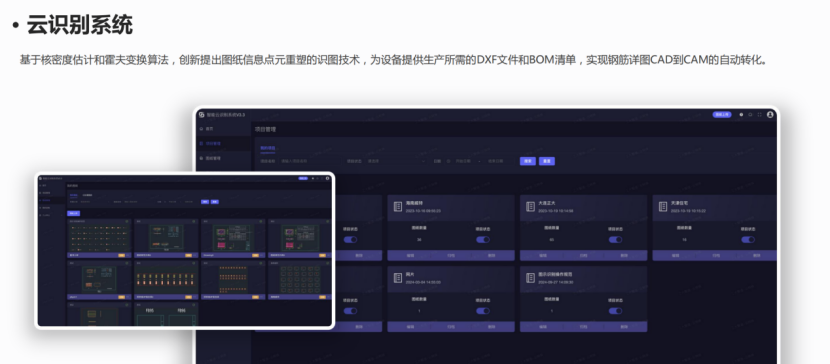Click the 项目管理 page heading in large window

click(x=265, y=129)
